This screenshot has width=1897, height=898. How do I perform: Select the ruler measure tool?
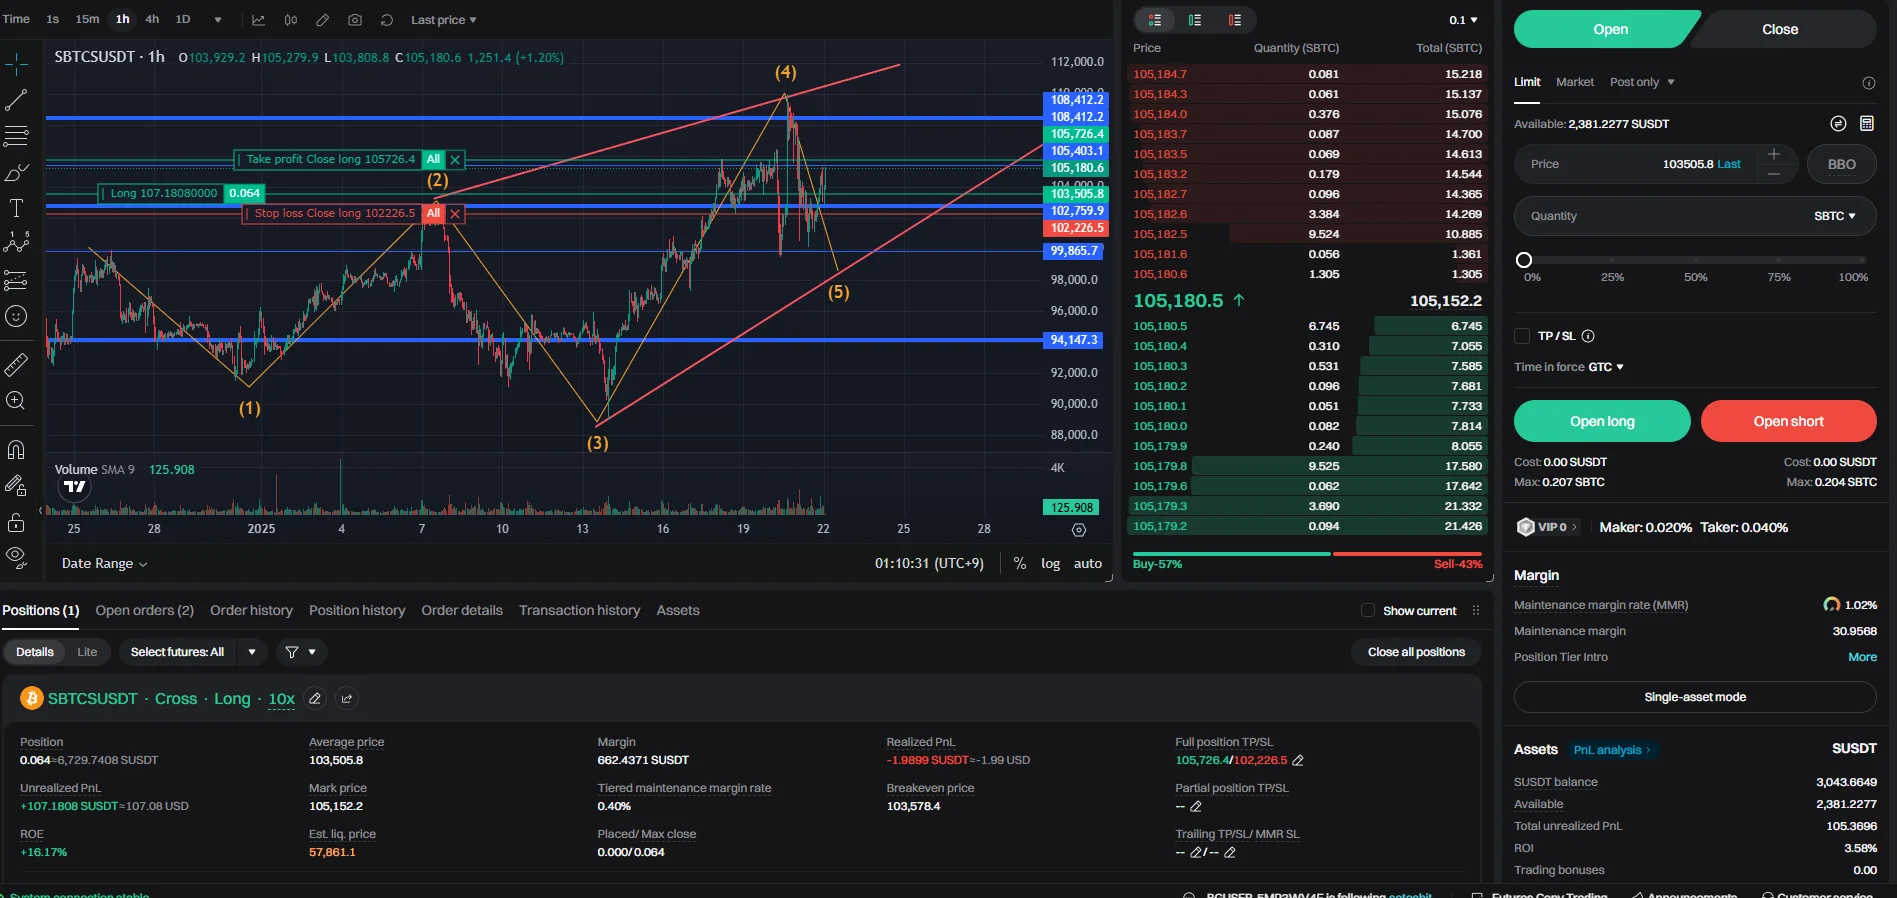[x=16, y=365]
